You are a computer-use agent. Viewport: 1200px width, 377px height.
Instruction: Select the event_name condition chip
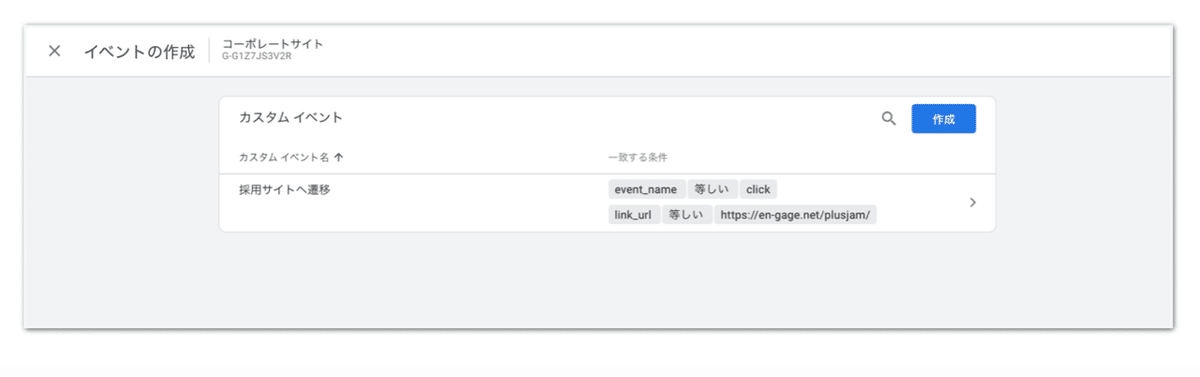[x=646, y=189]
